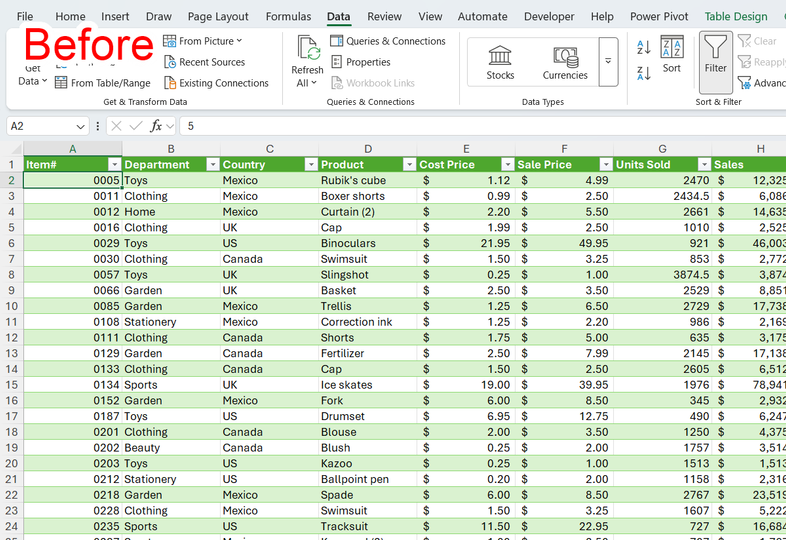Open Recent Sources
This screenshot has height=540, width=786.
coord(205,62)
